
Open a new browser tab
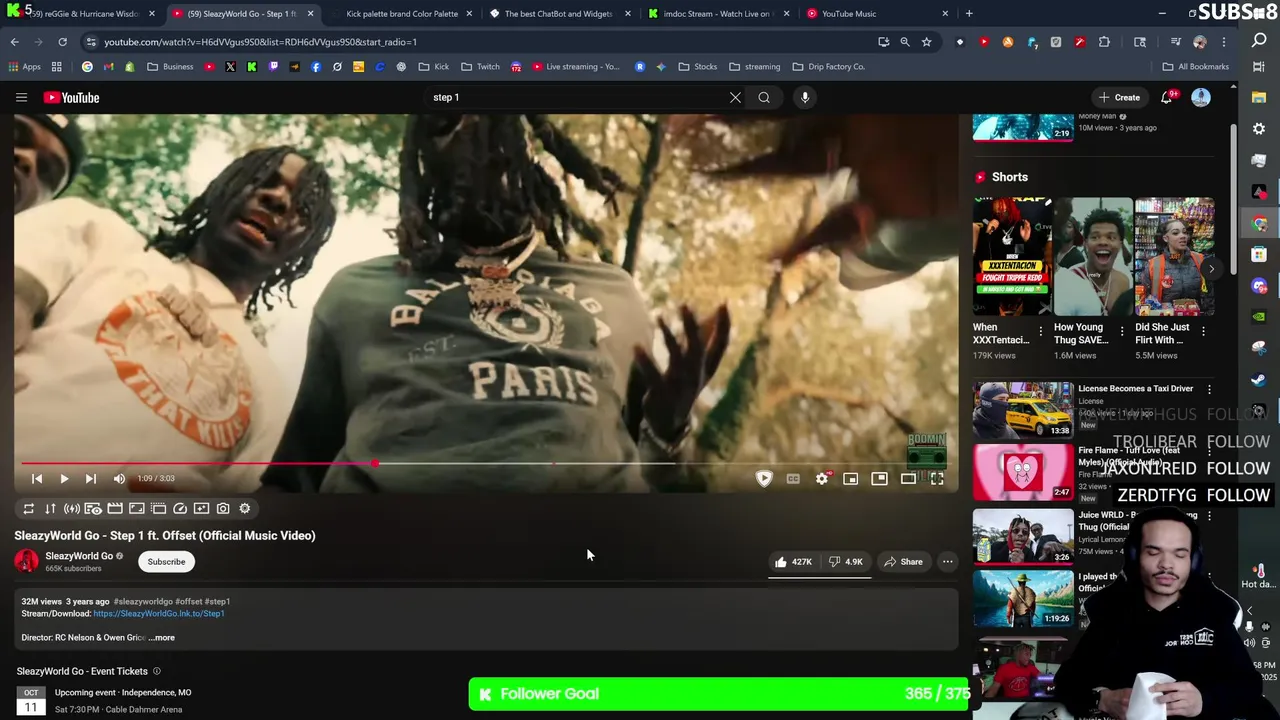969,14
